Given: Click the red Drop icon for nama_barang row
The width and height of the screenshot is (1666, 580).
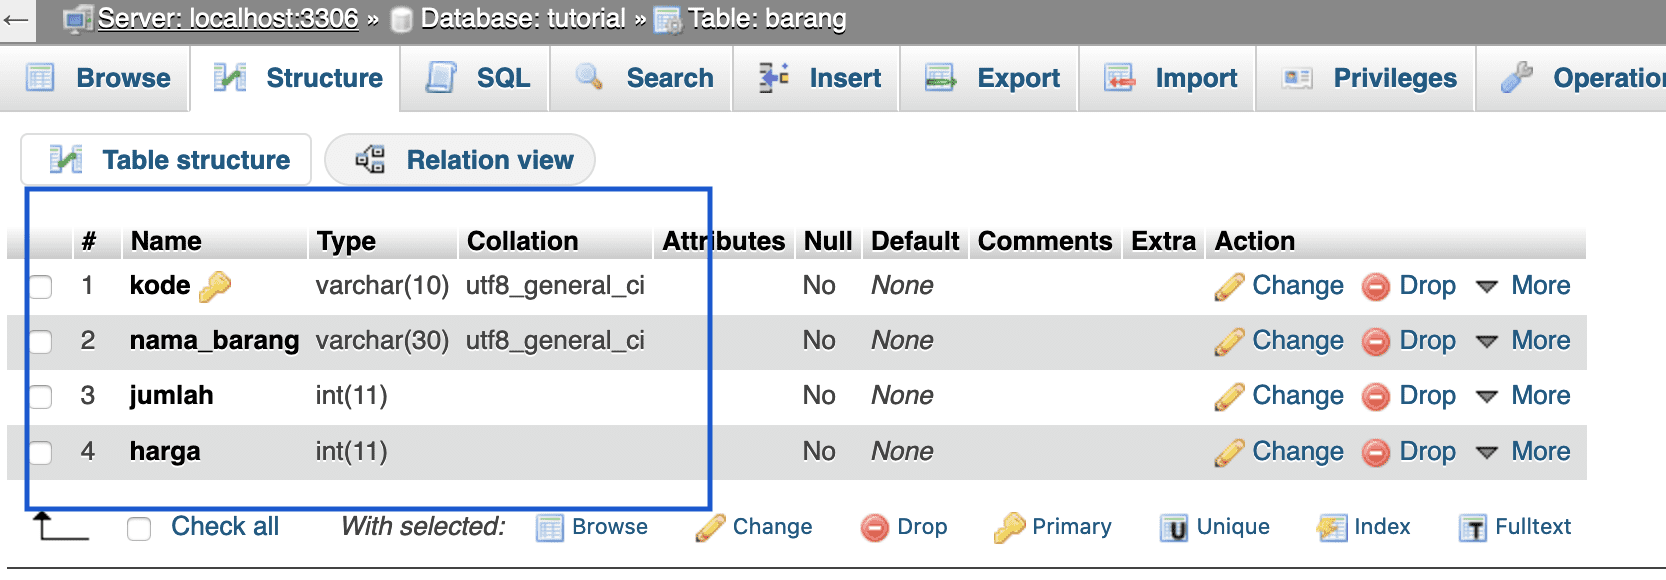Looking at the screenshot, I should tap(1376, 342).
